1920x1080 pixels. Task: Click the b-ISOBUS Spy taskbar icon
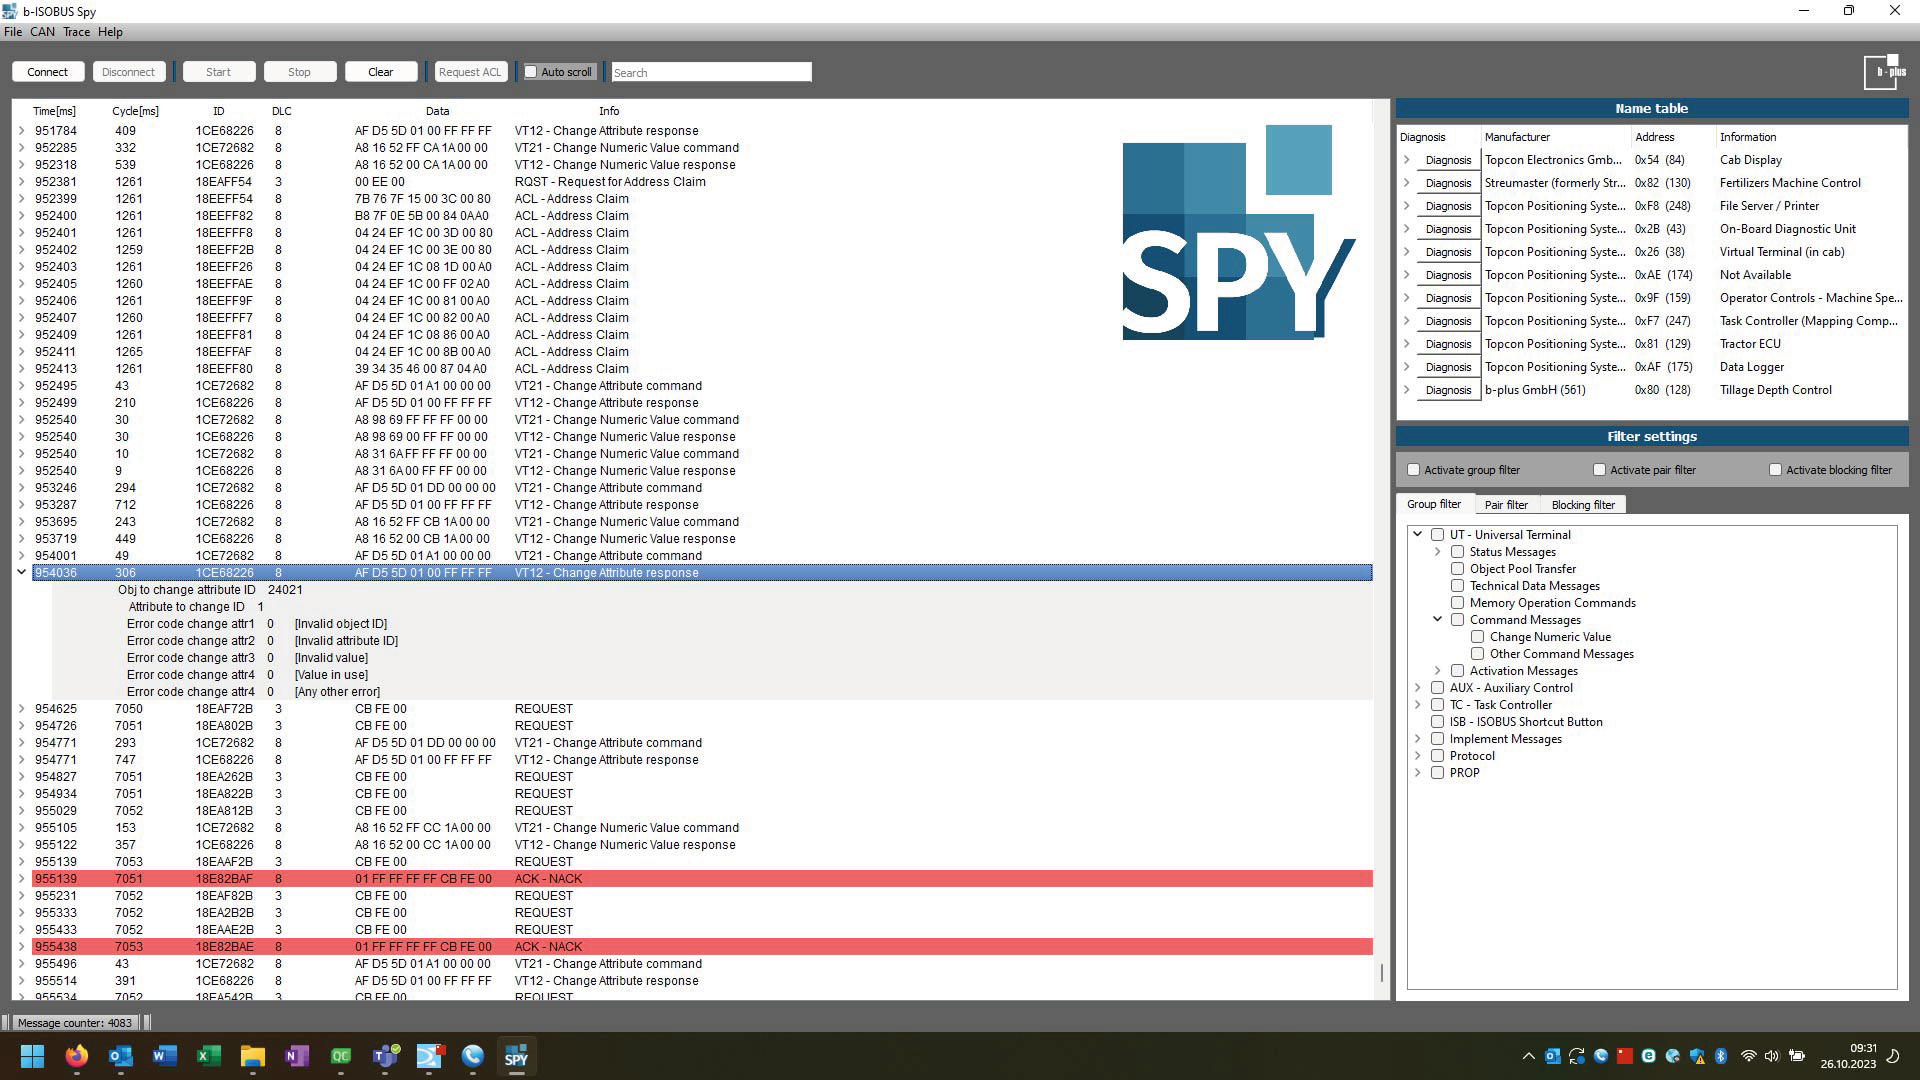coord(516,1056)
